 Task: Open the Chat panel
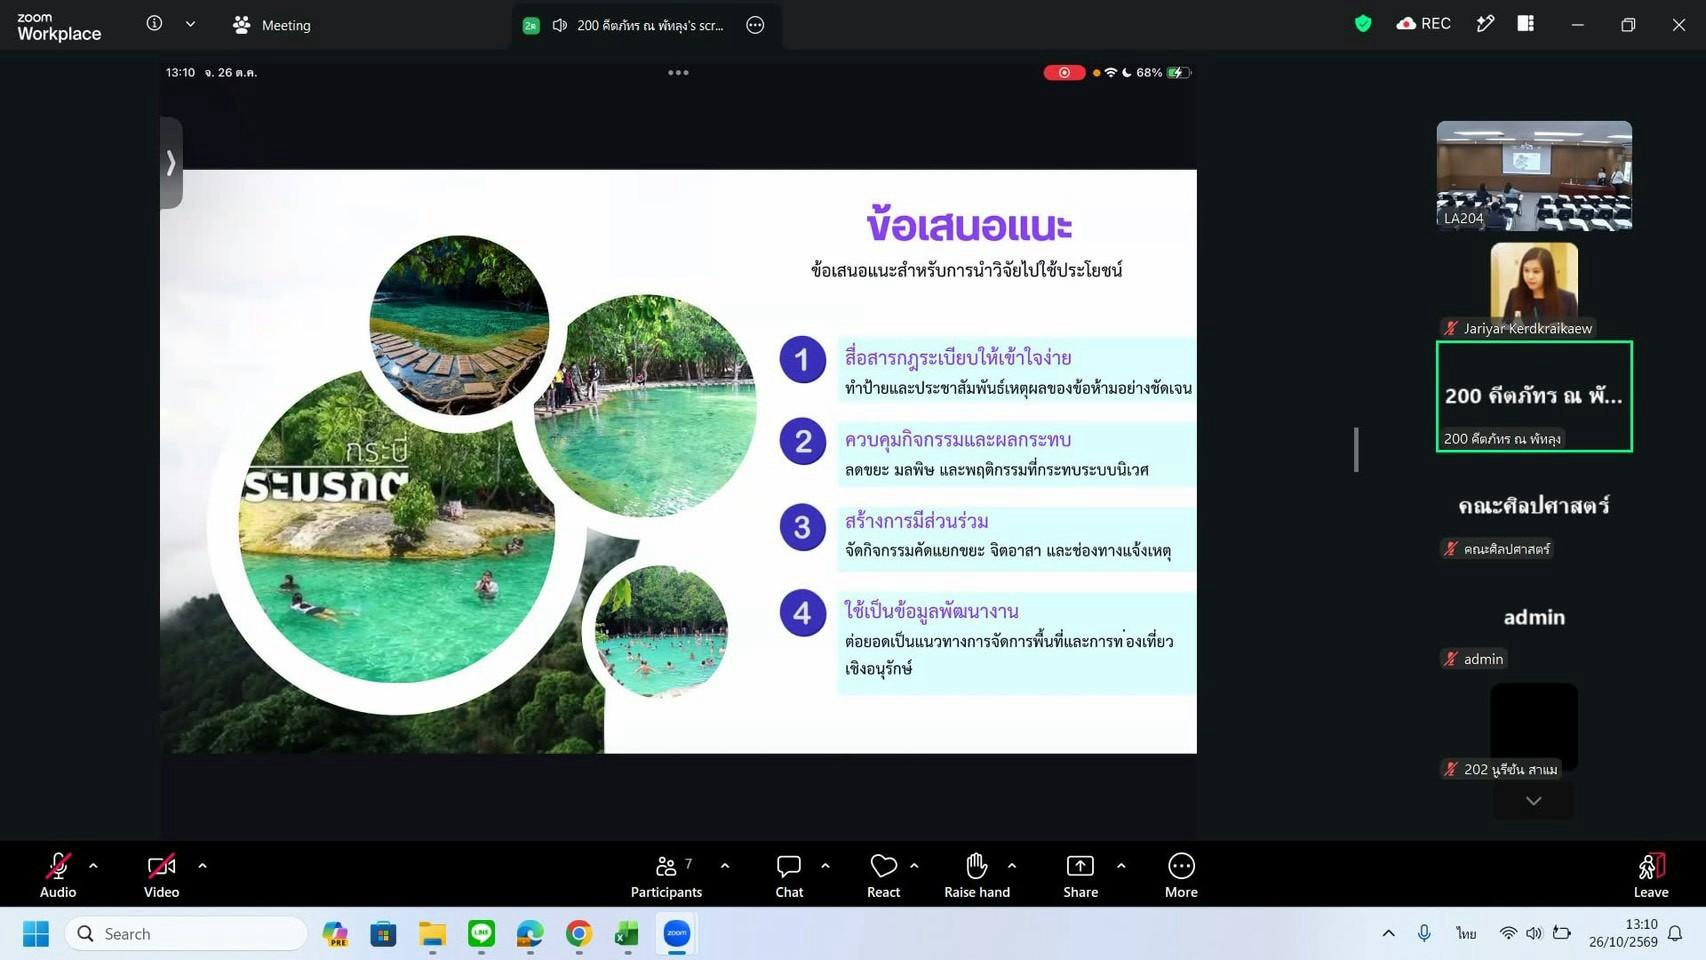tap(789, 875)
